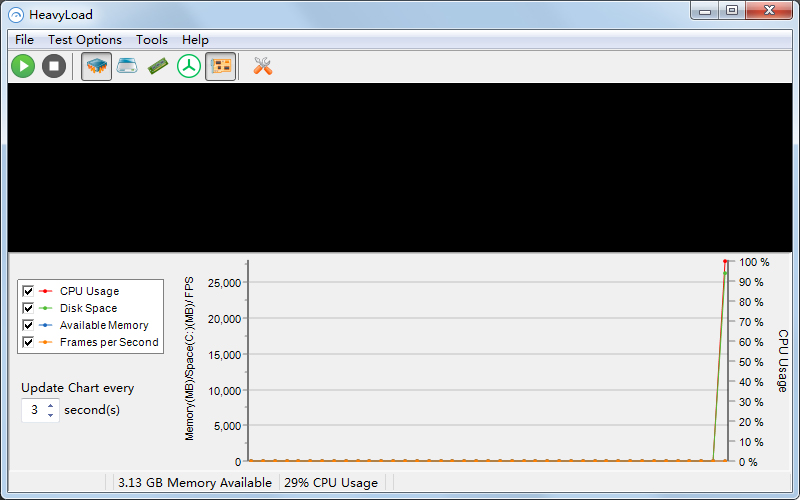Viewport: 800px width, 500px height.
Task: Open the Test Options menu
Action: (85, 40)
